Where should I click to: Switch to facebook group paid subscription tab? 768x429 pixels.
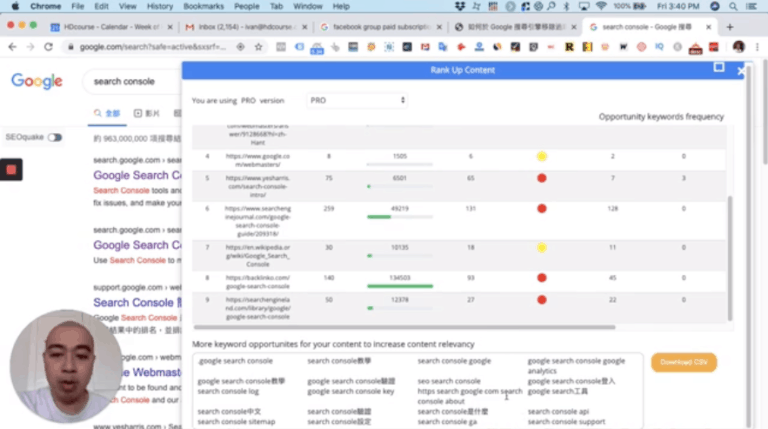(x=382, y=27)
